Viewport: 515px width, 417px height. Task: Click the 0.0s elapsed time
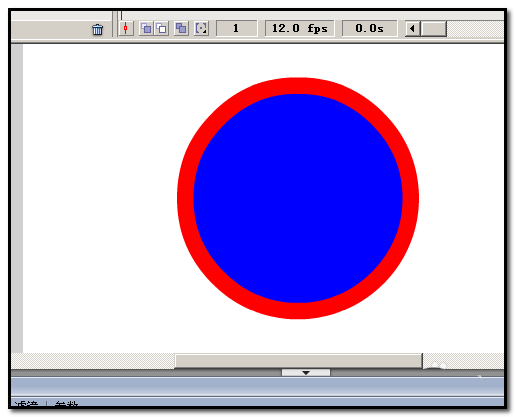(369, 28)
